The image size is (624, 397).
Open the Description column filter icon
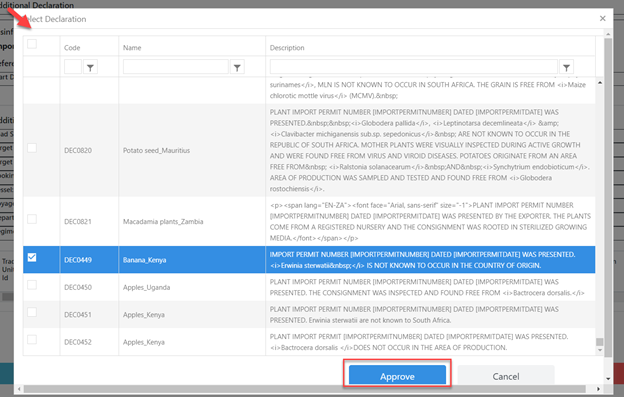[566, 67]
